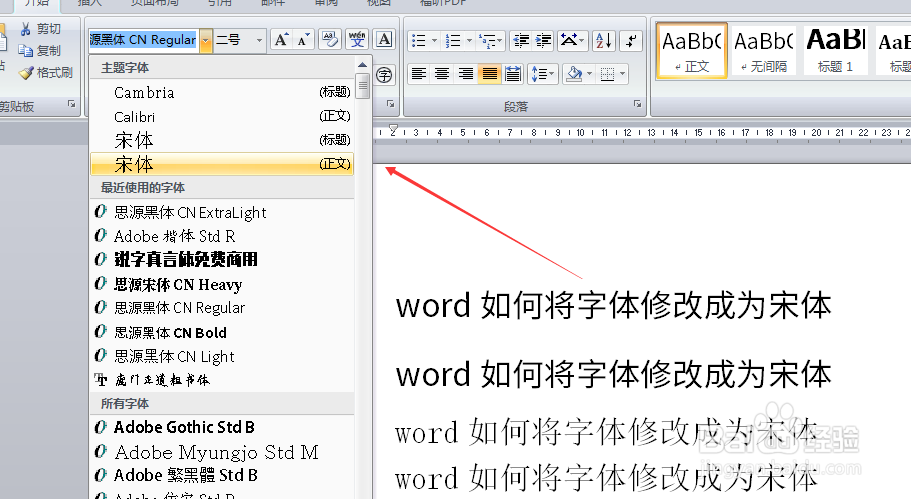Apply numbered list formatting
The image size is (911, 499).
click(x=453, y=41)
